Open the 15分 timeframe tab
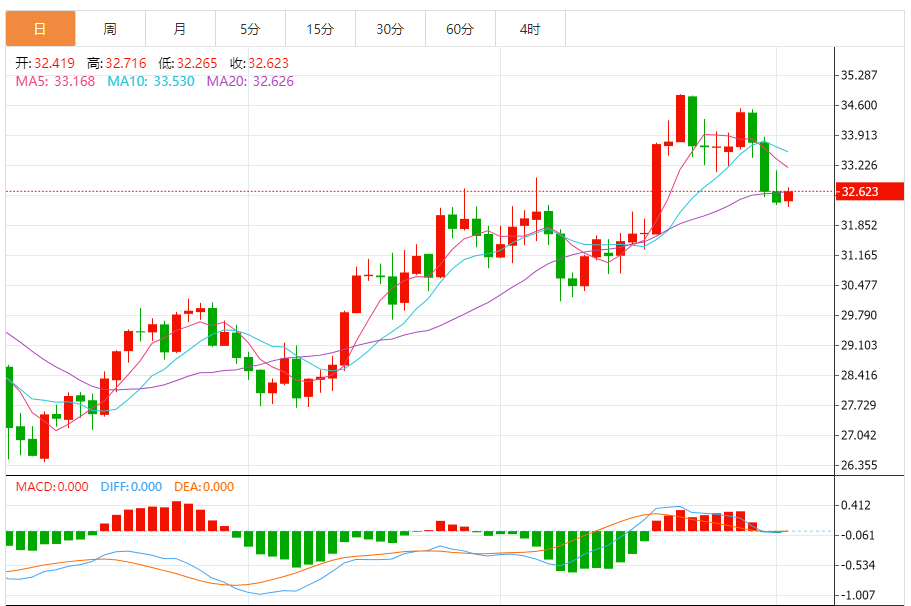This screenshot has width=911, height=606. coord(320,28)
